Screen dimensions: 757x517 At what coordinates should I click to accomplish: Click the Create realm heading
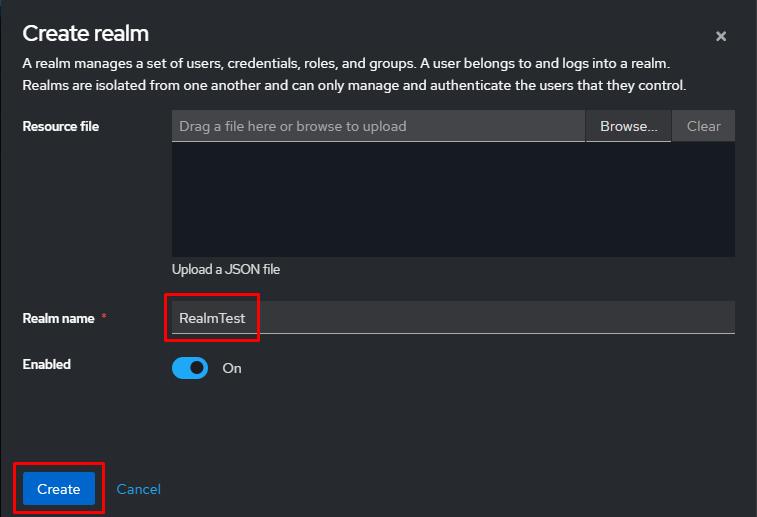click(86, 33)
